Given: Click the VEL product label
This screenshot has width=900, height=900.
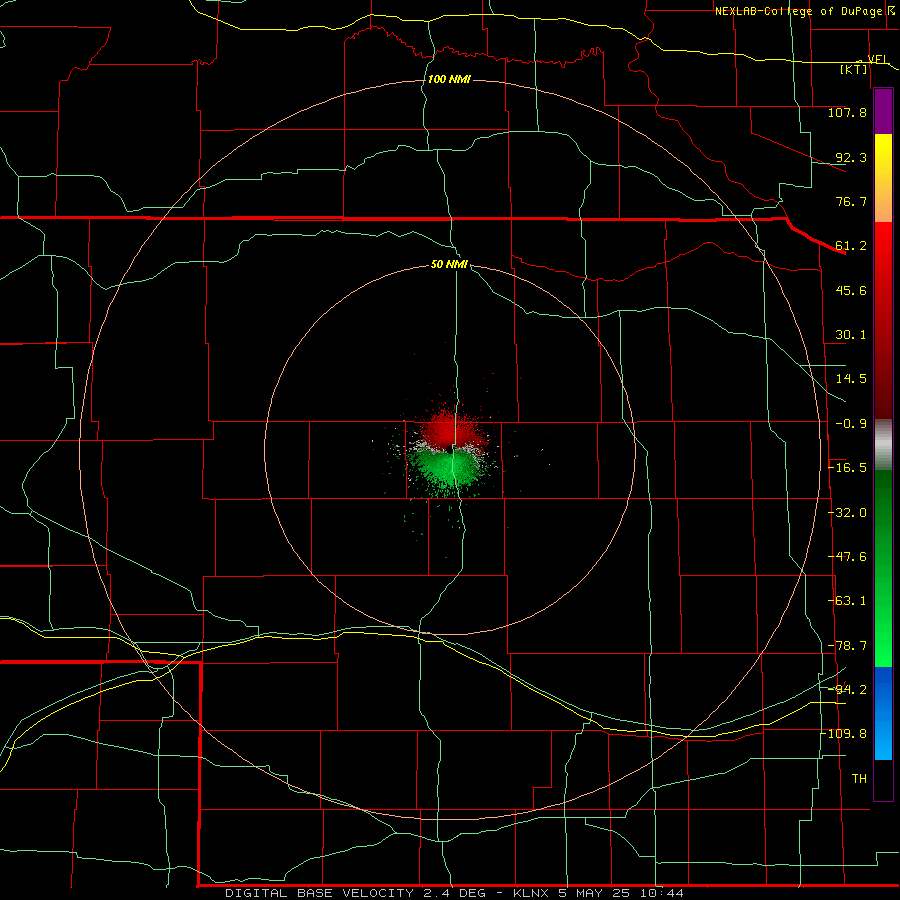Looking at the screenshot, I should [878, 59].
